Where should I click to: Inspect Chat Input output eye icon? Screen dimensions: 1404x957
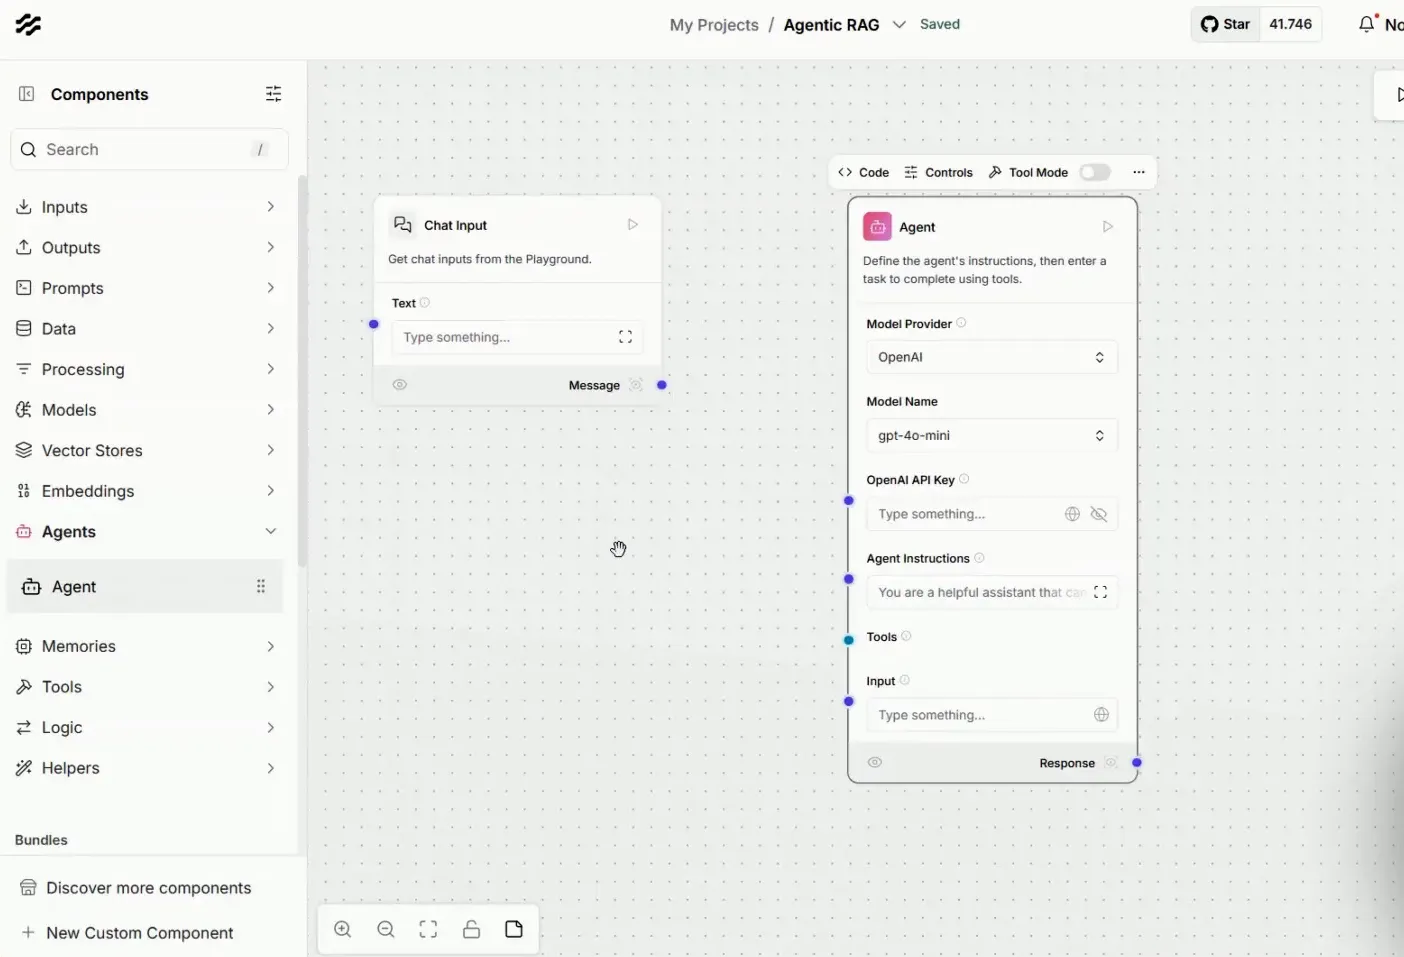click(x=400, y=385)
